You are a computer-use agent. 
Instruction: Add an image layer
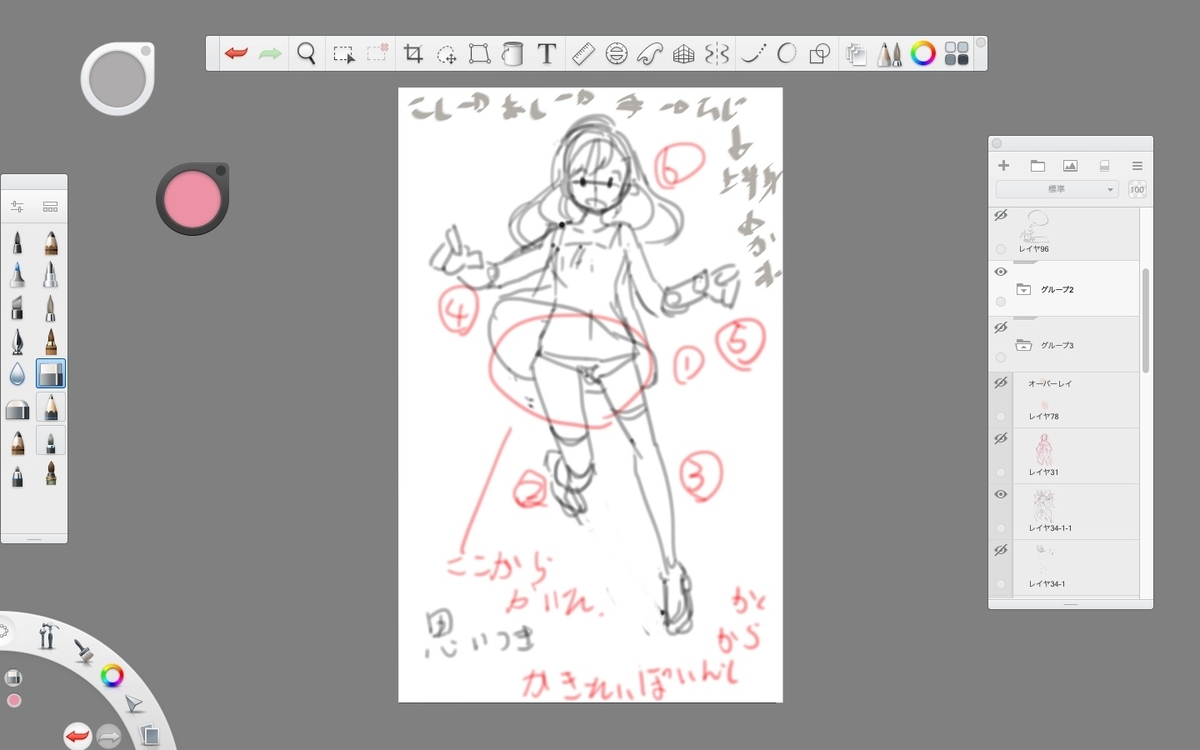(1070, 166)
